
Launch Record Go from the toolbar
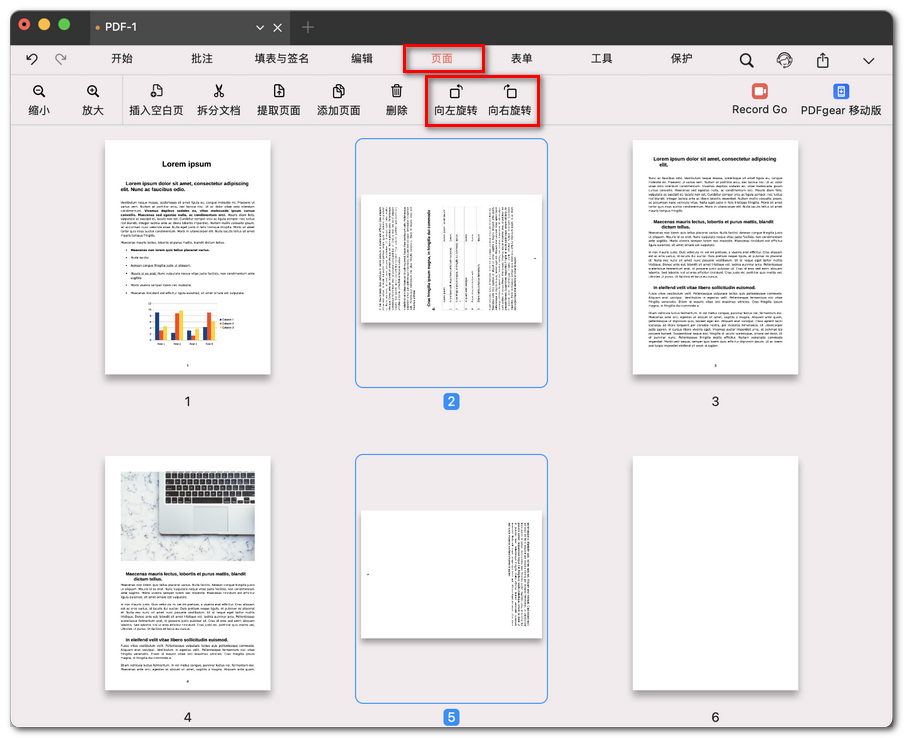click(759, 100)
